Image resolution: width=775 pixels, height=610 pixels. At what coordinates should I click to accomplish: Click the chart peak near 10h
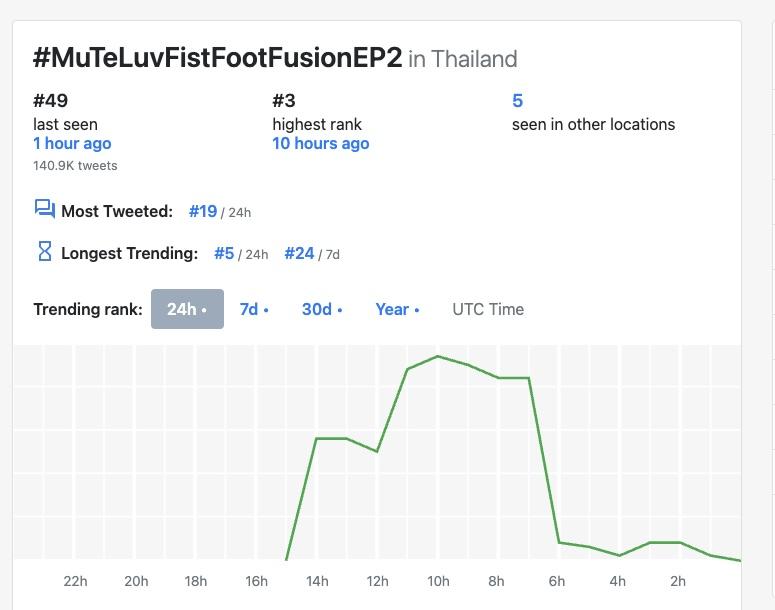[438, 356]
